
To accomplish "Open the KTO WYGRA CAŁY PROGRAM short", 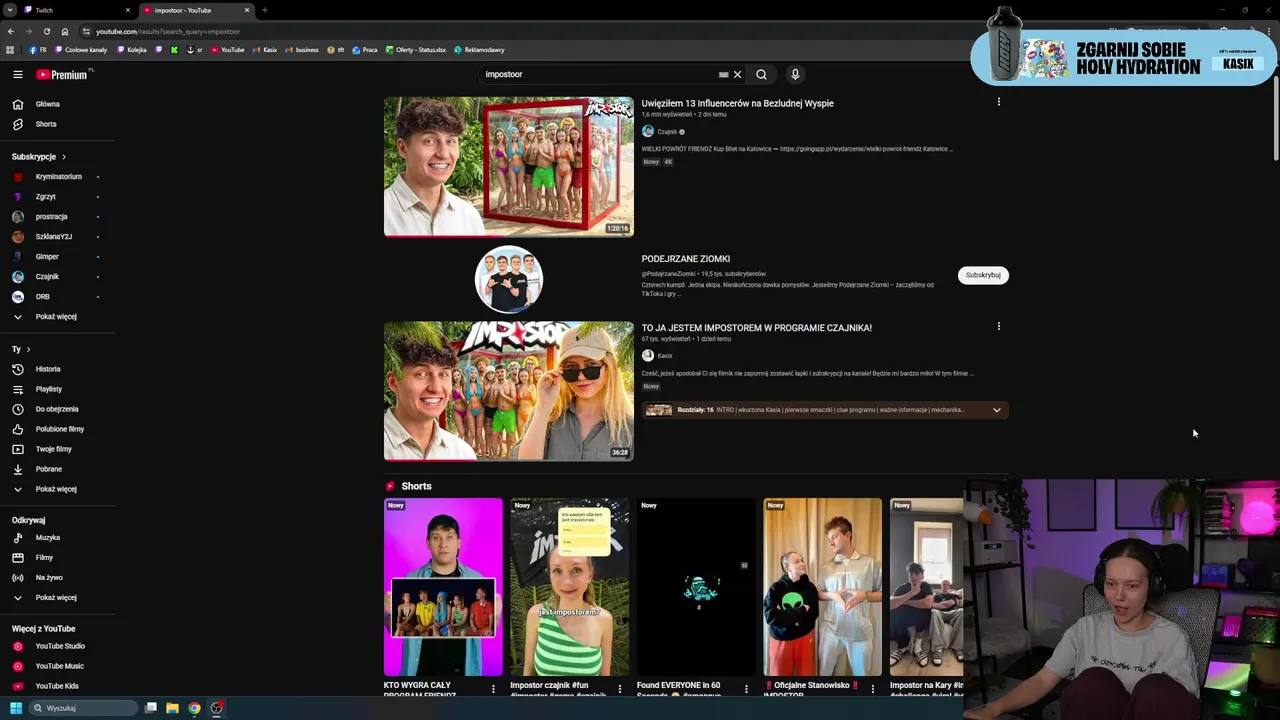I will coord(443,587).
